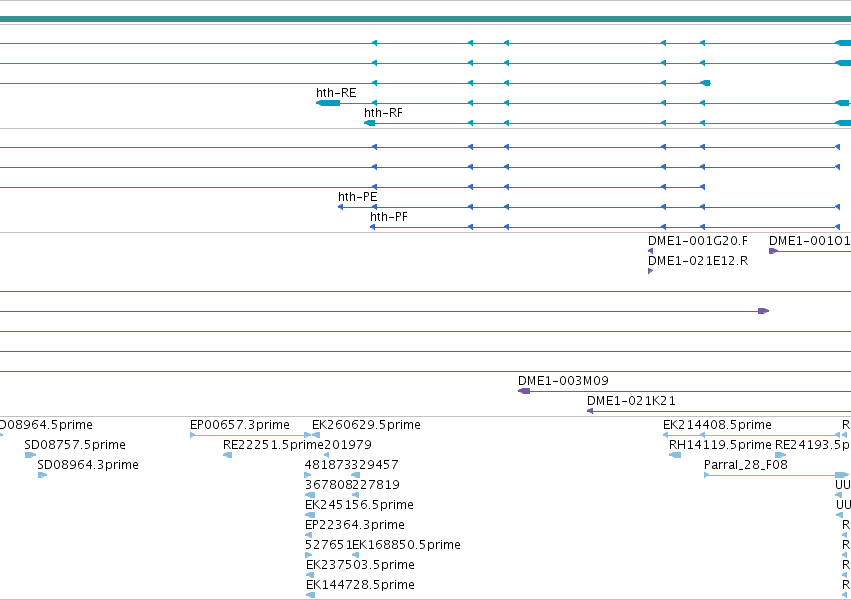
Task: Click the EK168850.5prime EST label
Action: 407,545
